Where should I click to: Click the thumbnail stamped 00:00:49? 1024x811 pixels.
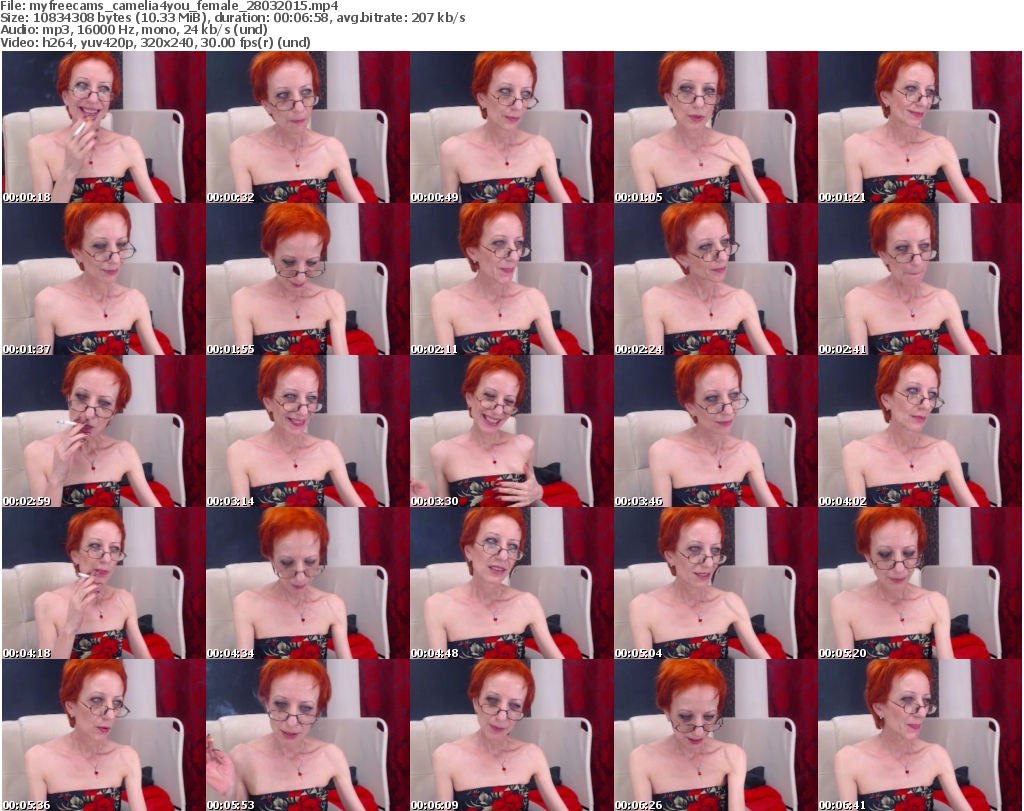pyautogui.click(x=511, y=127)
